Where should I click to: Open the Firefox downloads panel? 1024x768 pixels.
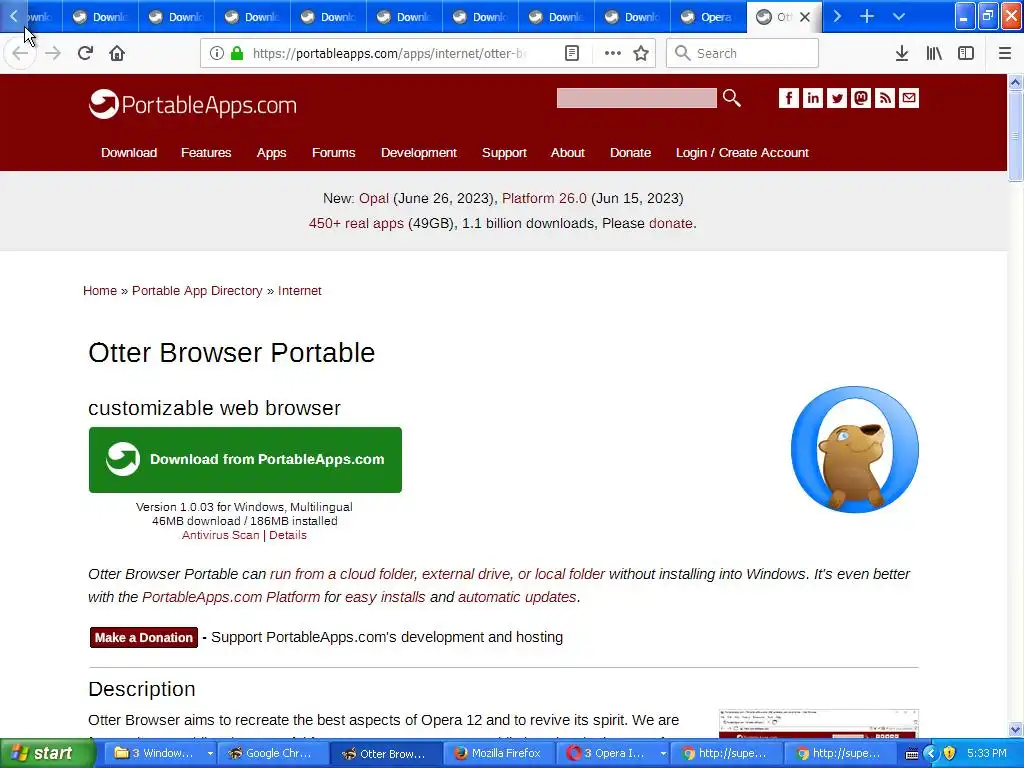(902, 54)
